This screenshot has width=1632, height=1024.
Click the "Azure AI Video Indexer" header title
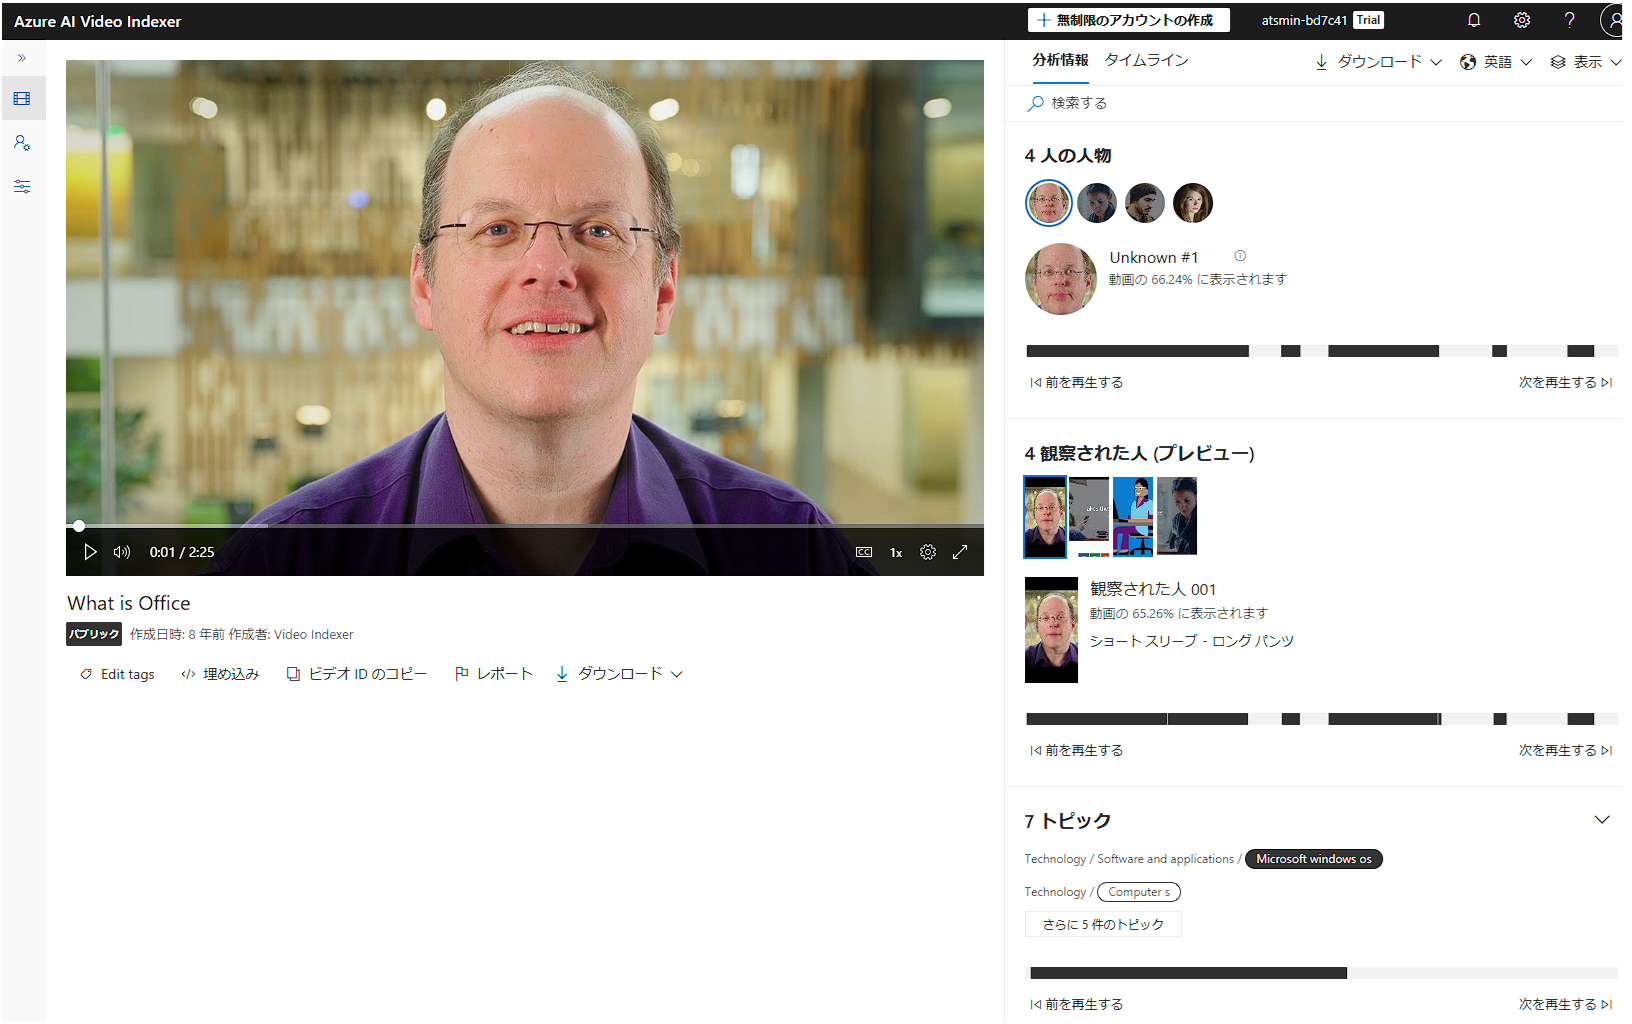click(x=97, y=21)
